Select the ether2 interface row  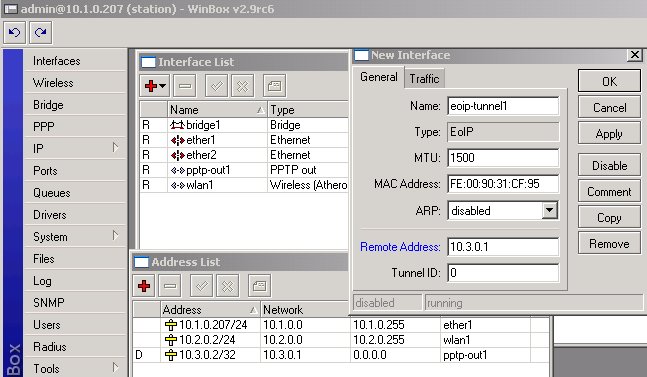pos(244,155)
